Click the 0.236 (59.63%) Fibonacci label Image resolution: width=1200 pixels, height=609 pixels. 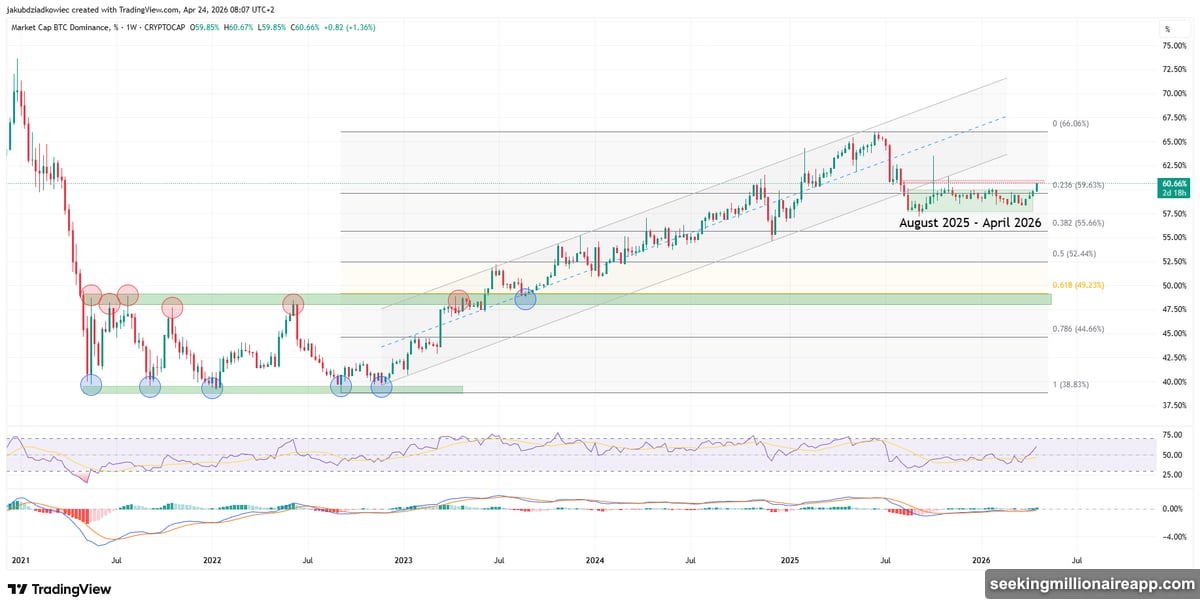1080,183
